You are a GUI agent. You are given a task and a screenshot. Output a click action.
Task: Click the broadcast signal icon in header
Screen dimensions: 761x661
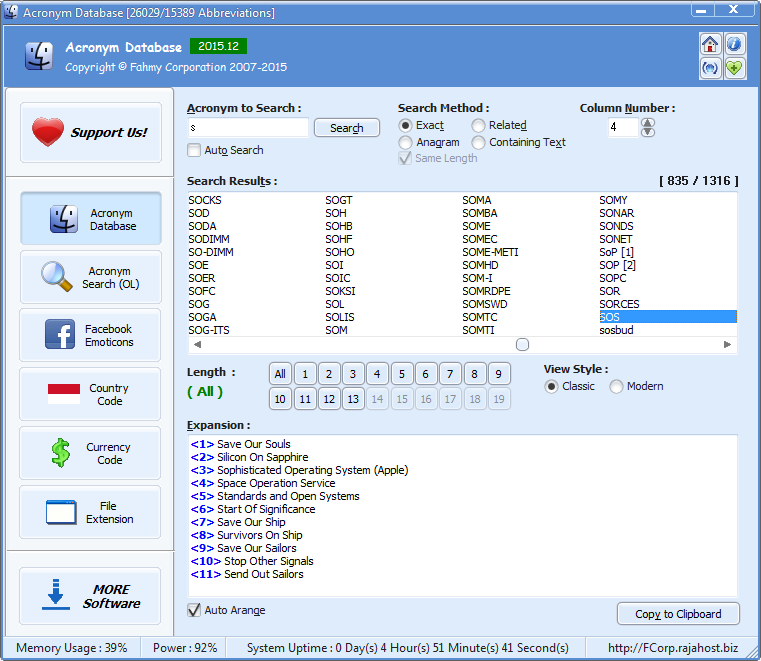pyautogui.click(x=710, y=68)
